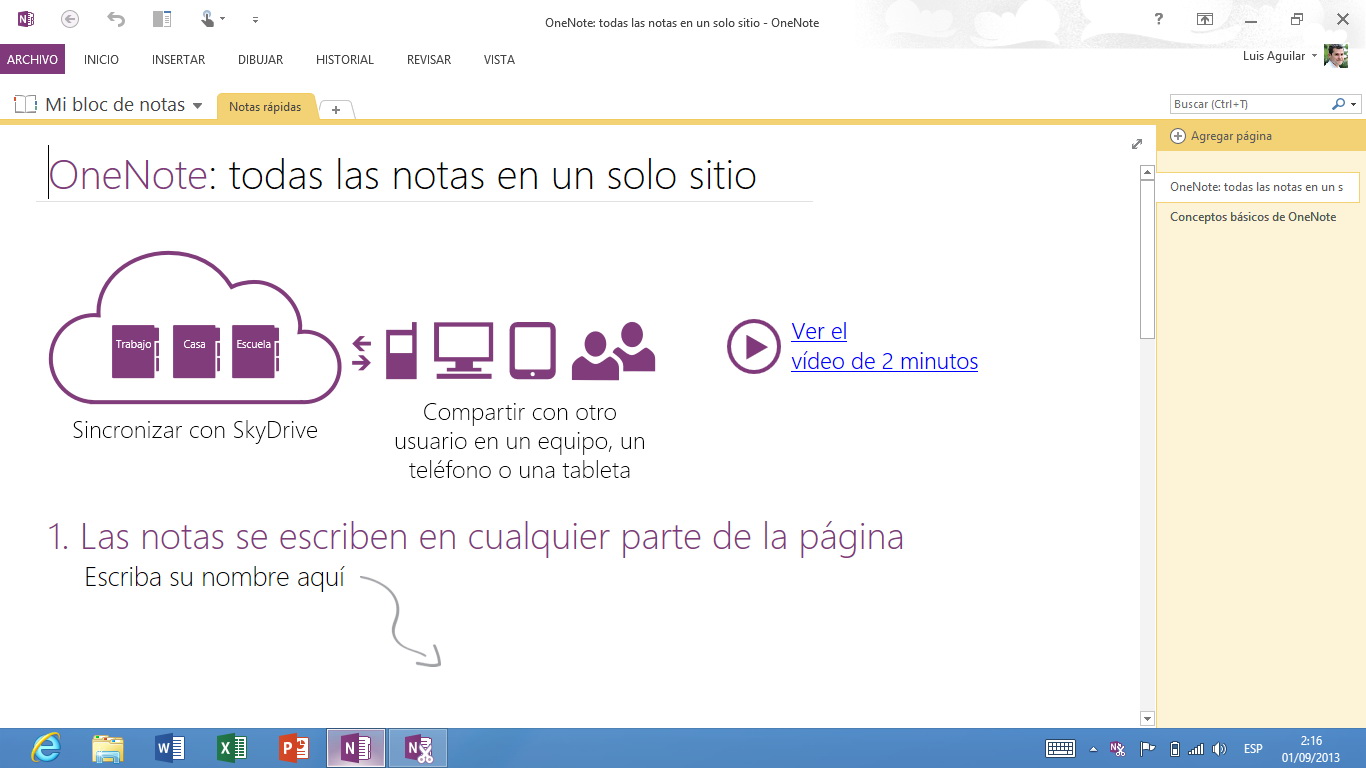Open the INSERTAR ribbon tab
1366x768 pixels.
[178, 60]
